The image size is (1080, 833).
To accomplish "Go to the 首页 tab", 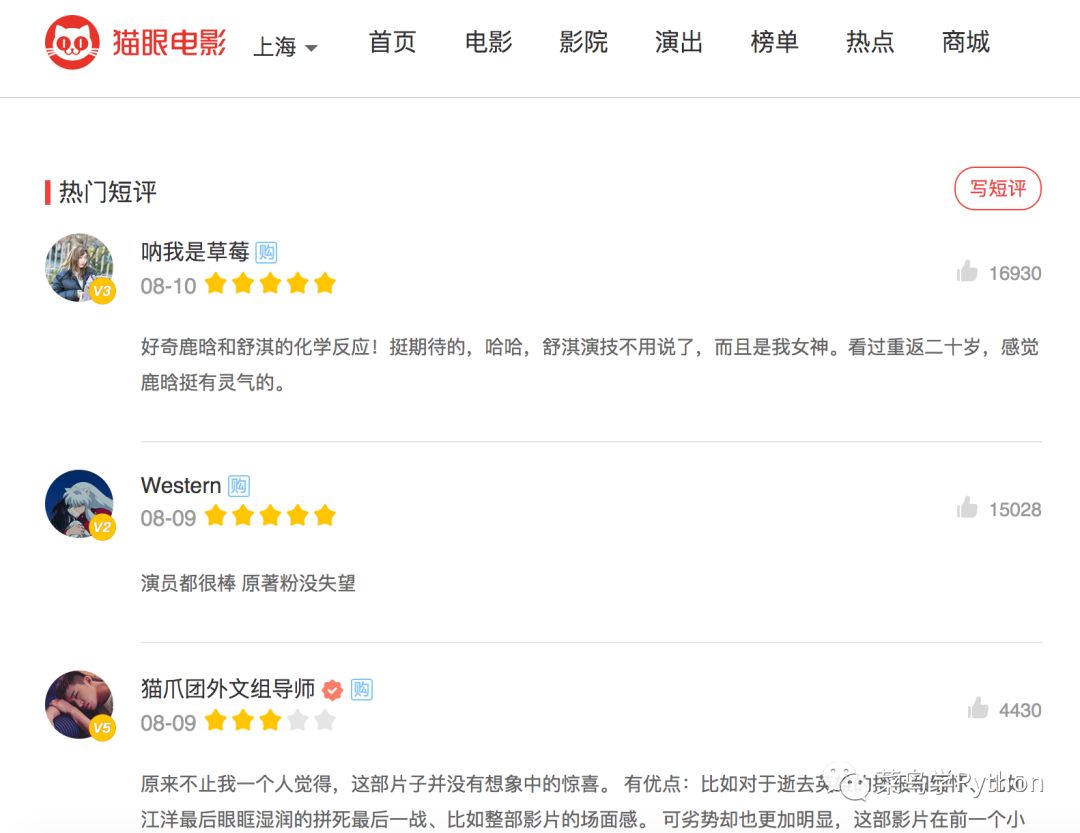I will 392,42.
